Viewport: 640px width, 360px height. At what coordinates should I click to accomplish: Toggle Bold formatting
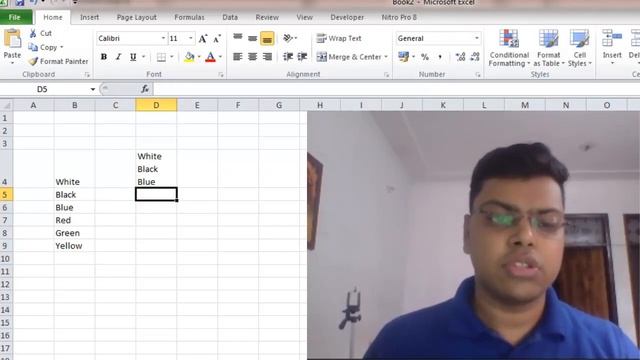pyautogui.click(x=104, y=57)
